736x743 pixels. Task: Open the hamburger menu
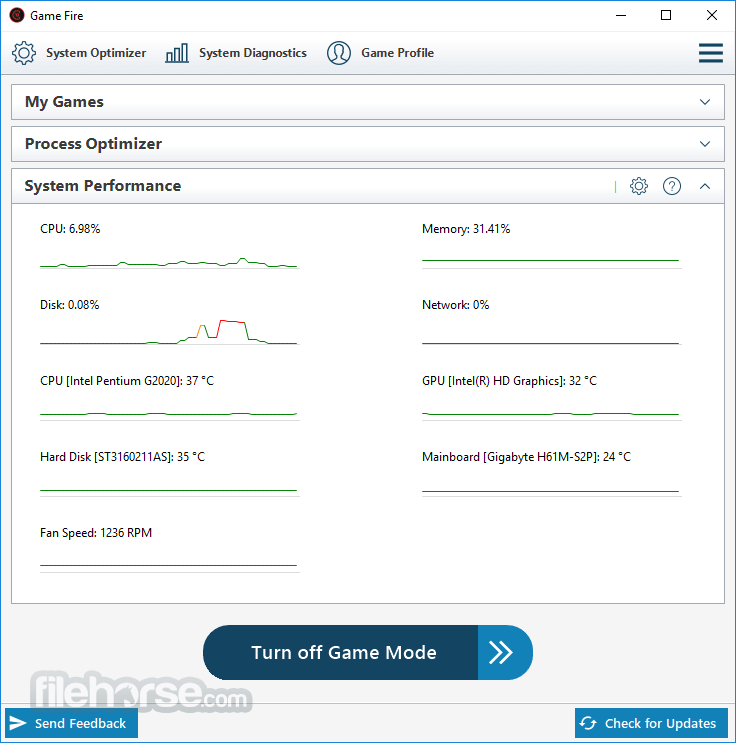(710, 53)
